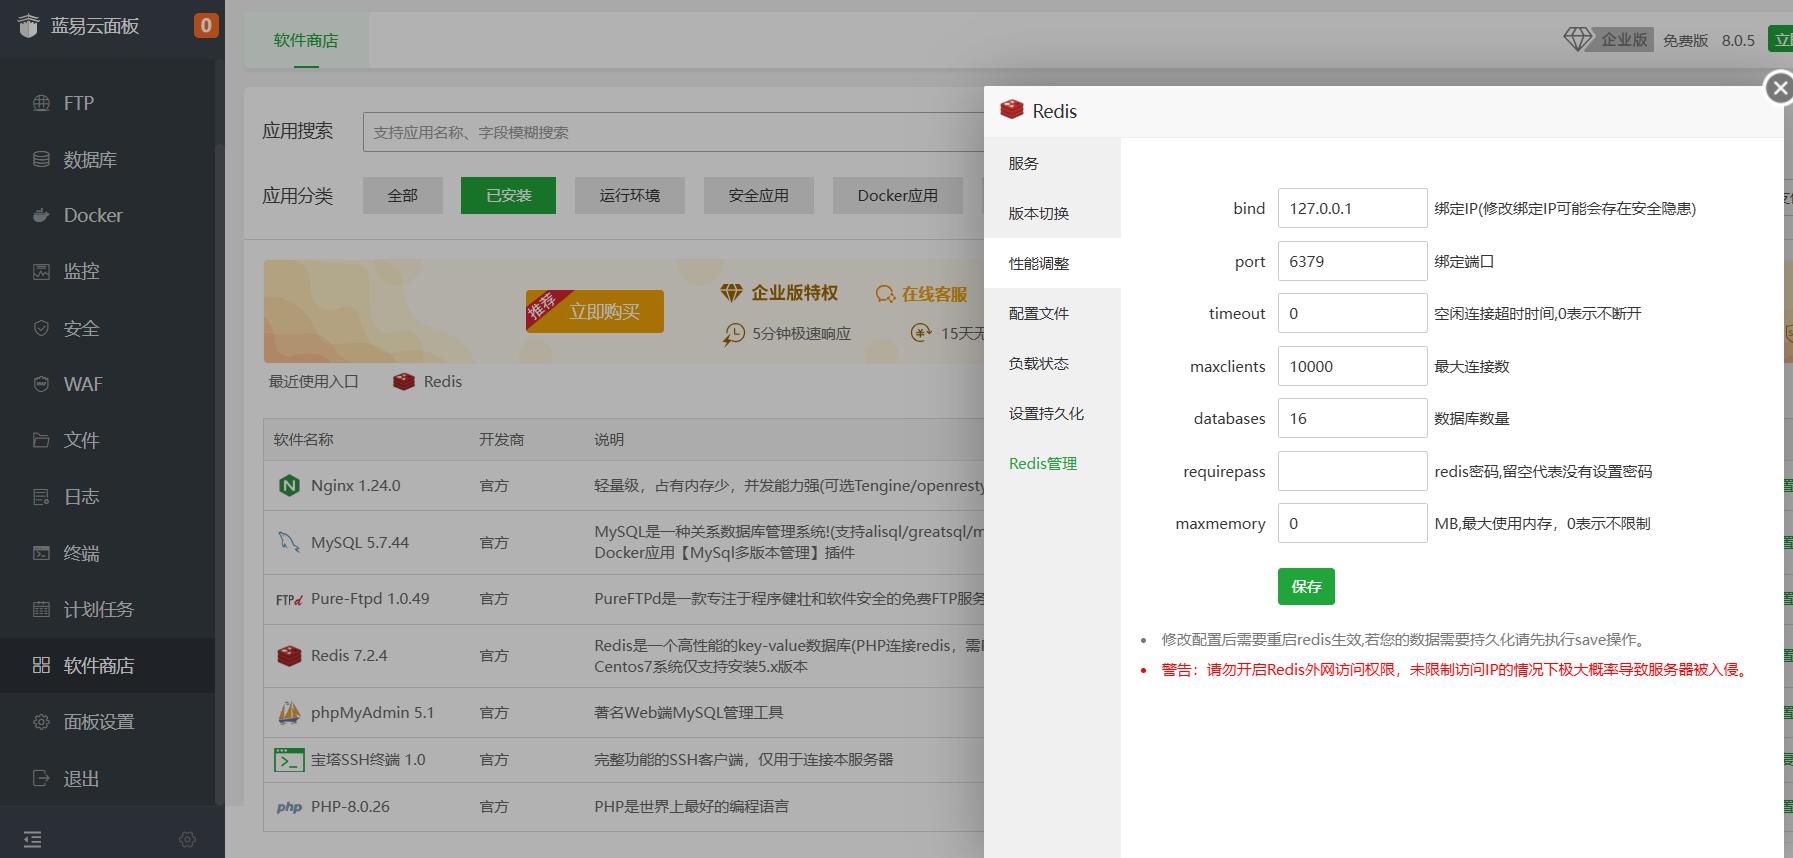Filter apps by 安全应用 category

(759, 196)
